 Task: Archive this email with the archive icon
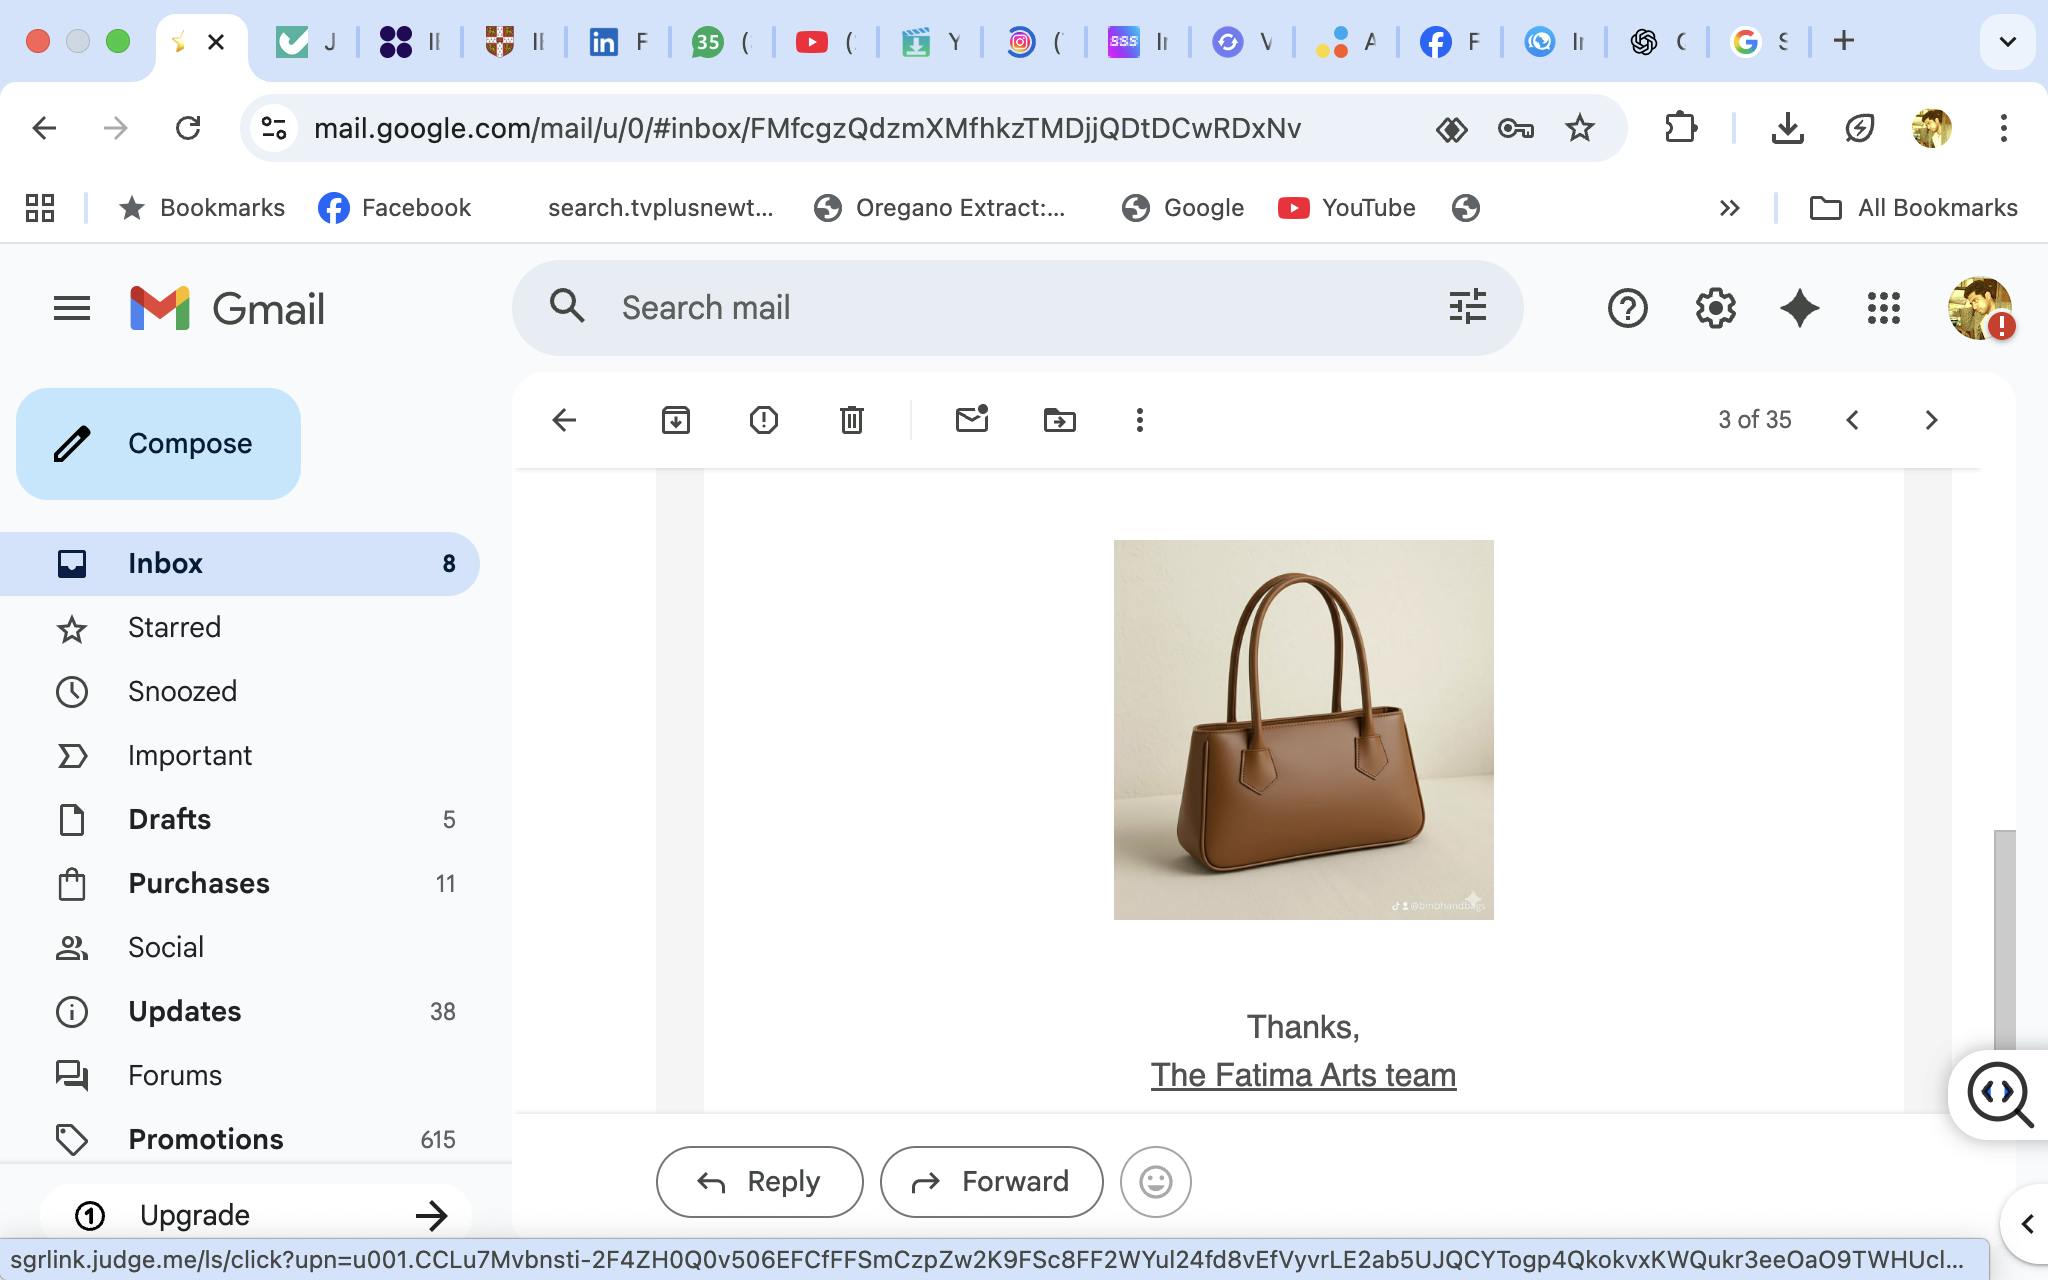[x=676, y=420]
